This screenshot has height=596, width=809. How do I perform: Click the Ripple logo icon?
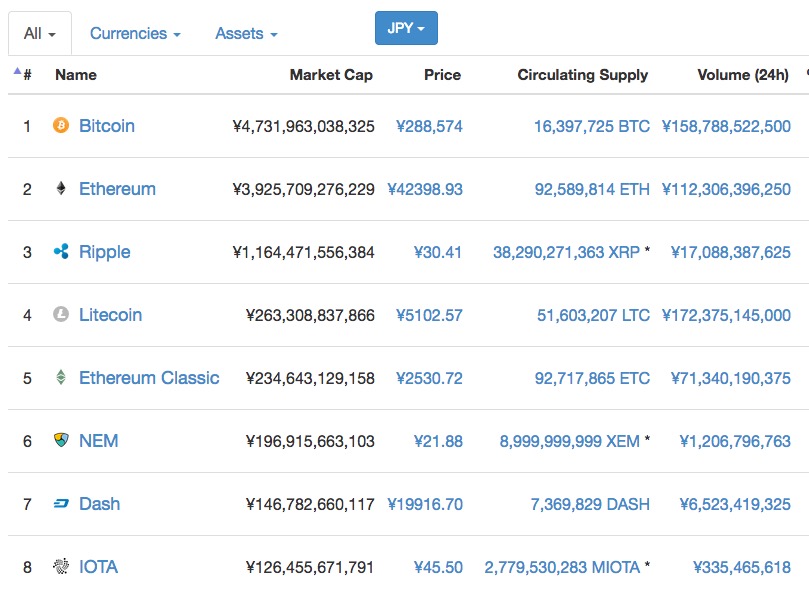coord(61,252)
